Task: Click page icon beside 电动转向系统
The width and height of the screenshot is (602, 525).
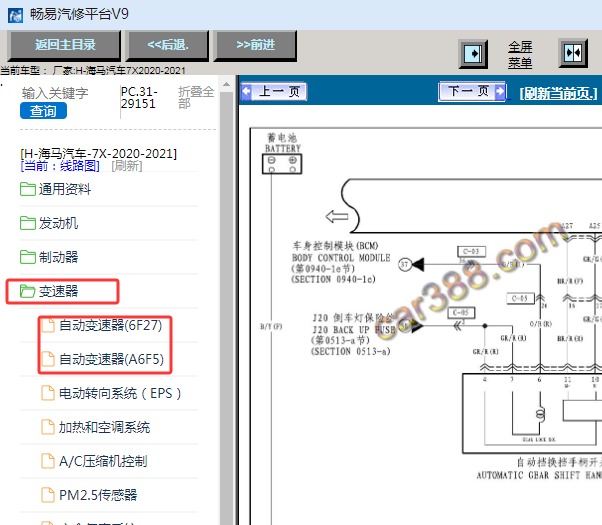Action: click(48, 393)
